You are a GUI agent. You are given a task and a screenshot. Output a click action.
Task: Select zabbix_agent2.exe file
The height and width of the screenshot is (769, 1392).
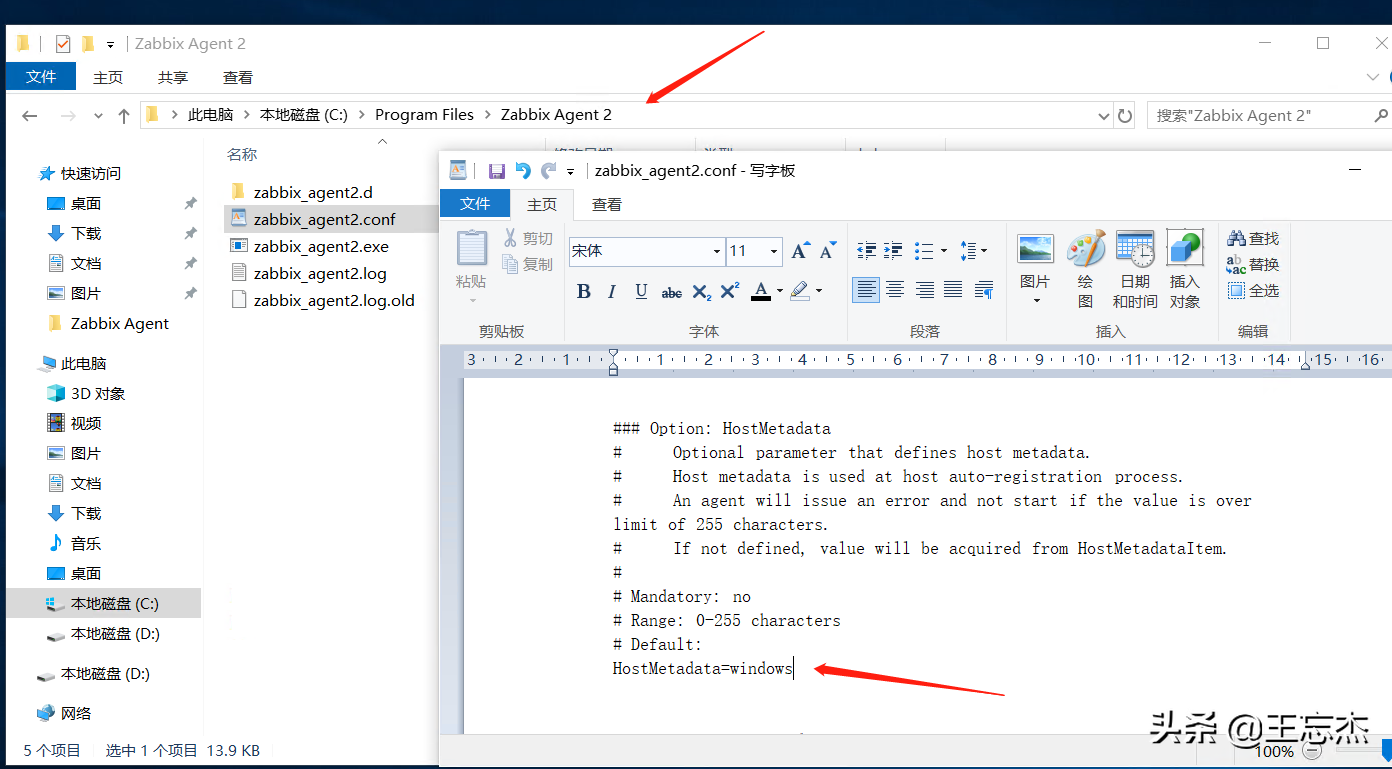coord(321,246)
